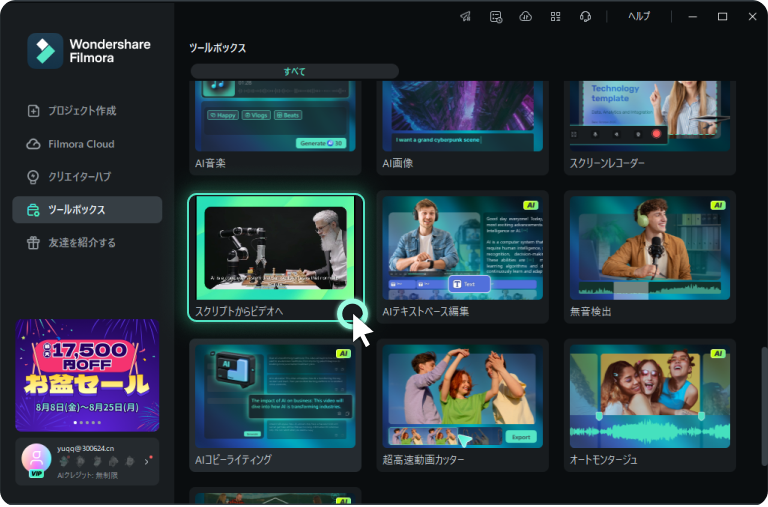Launch 無音検出 tool
The height and width of the screenshot is (507, 768).
click(x=649, y=257)
